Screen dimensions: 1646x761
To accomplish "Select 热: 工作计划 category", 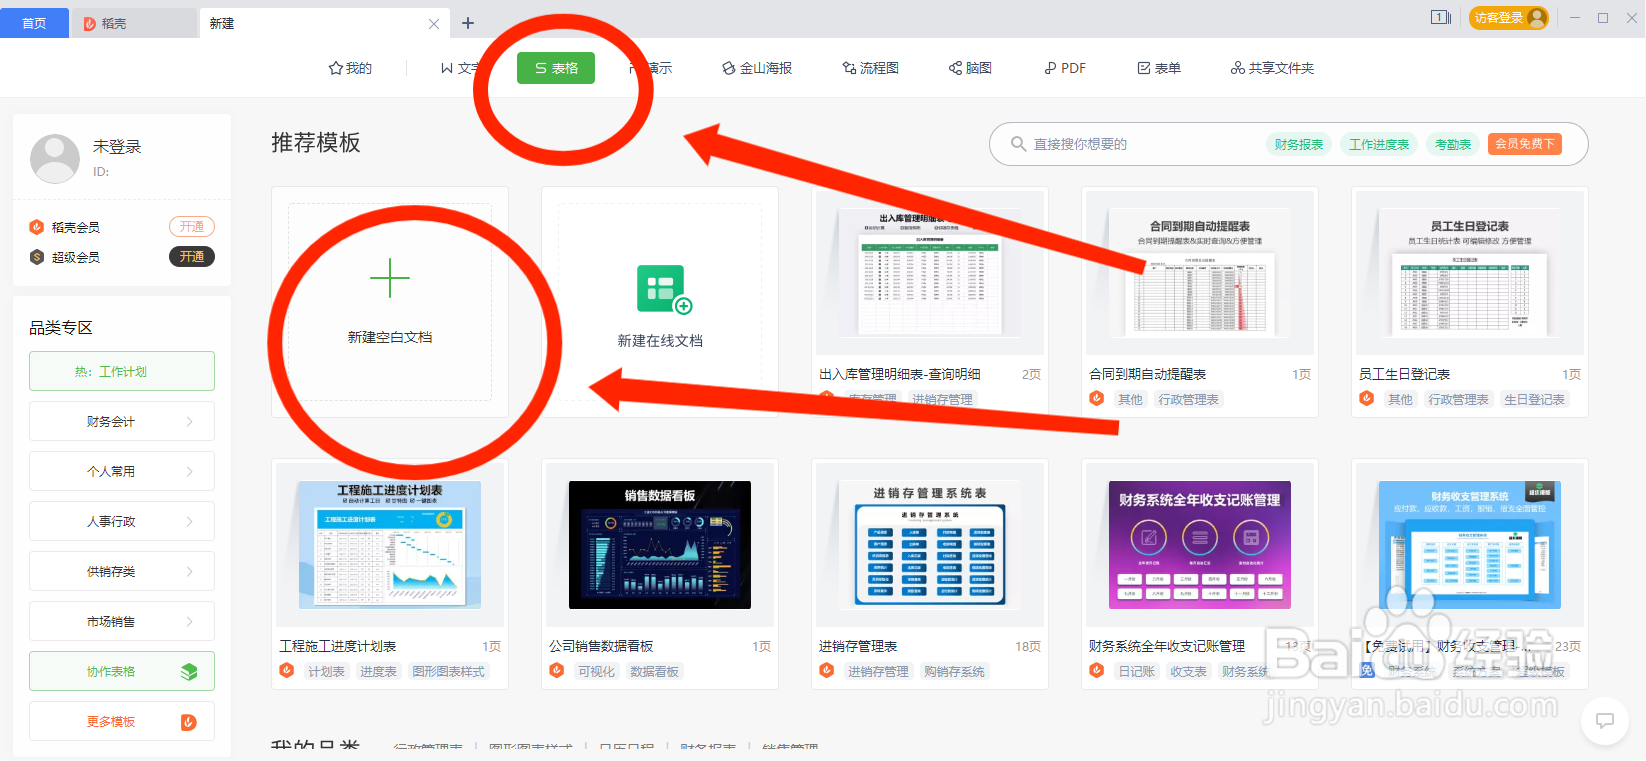I will [x=122, y=371].
